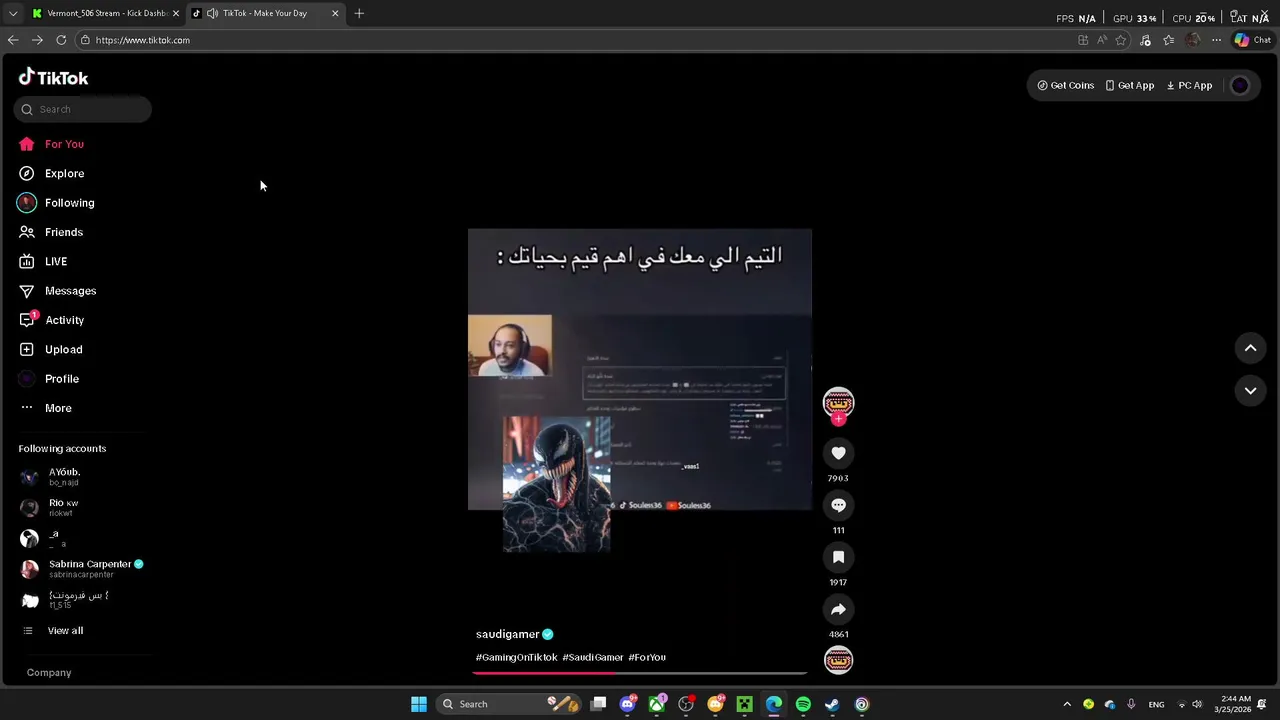Screen dimensions: 1280x720
Task: Go back in the browser
Action: coord(13,40)
